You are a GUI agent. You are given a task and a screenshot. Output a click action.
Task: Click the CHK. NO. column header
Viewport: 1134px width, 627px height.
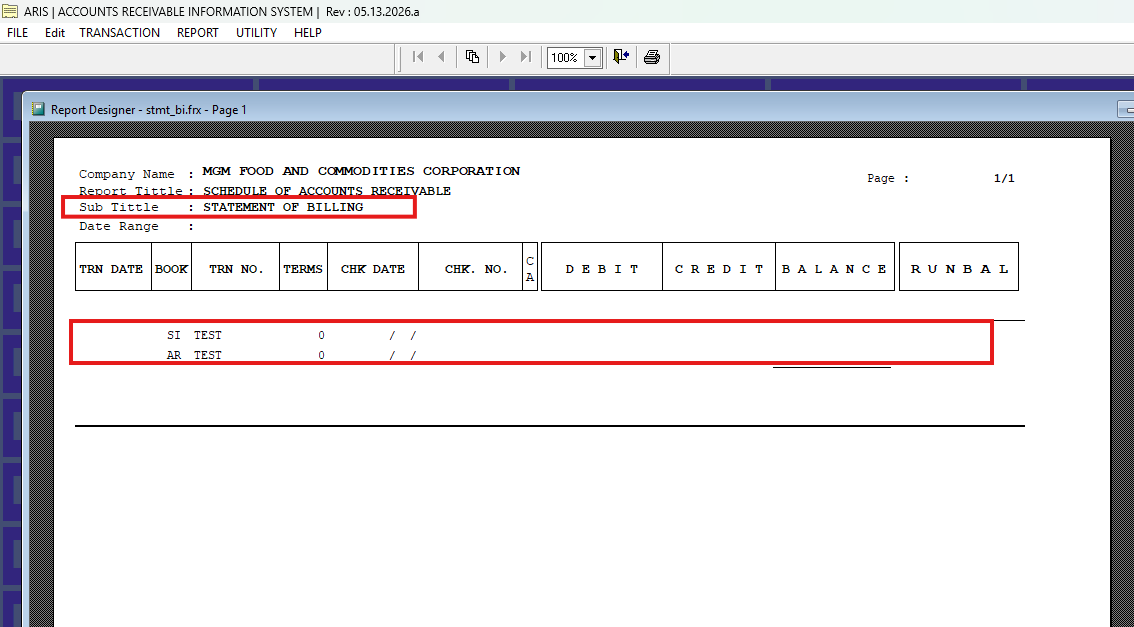point(471,267)
